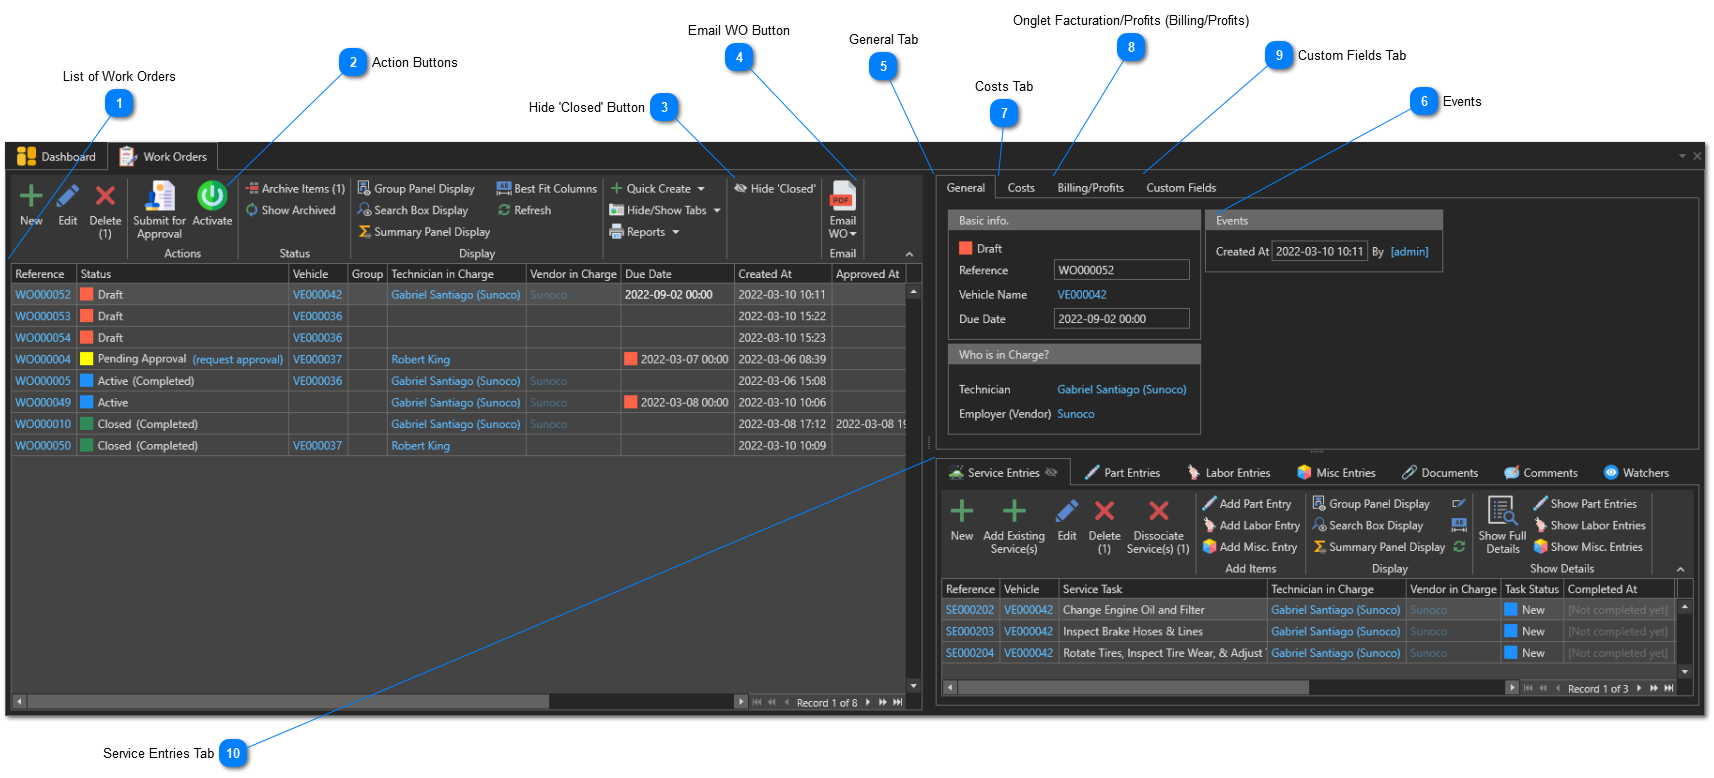Click the green New work order icon

31,196
